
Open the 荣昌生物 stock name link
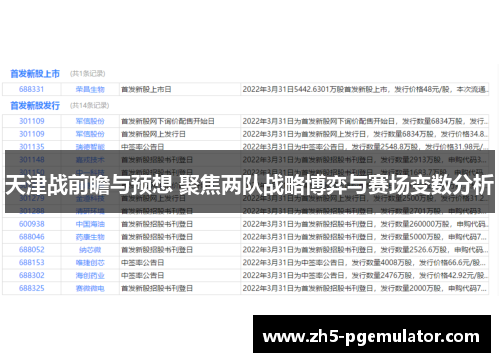90,89
